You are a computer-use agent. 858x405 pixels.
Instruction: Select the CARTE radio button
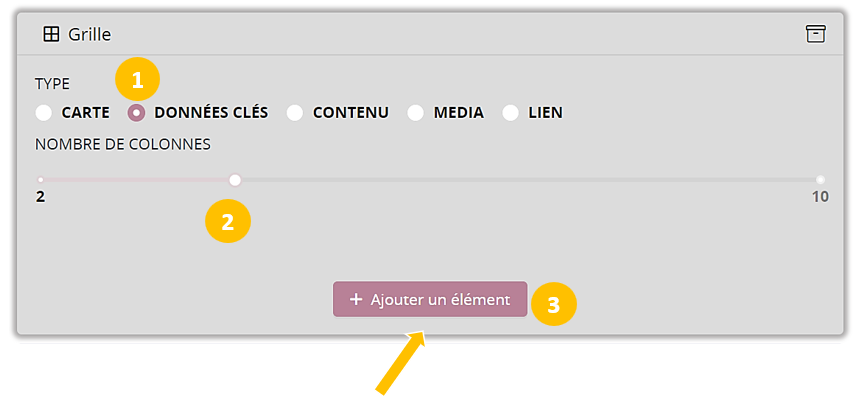tap(44, 113)
